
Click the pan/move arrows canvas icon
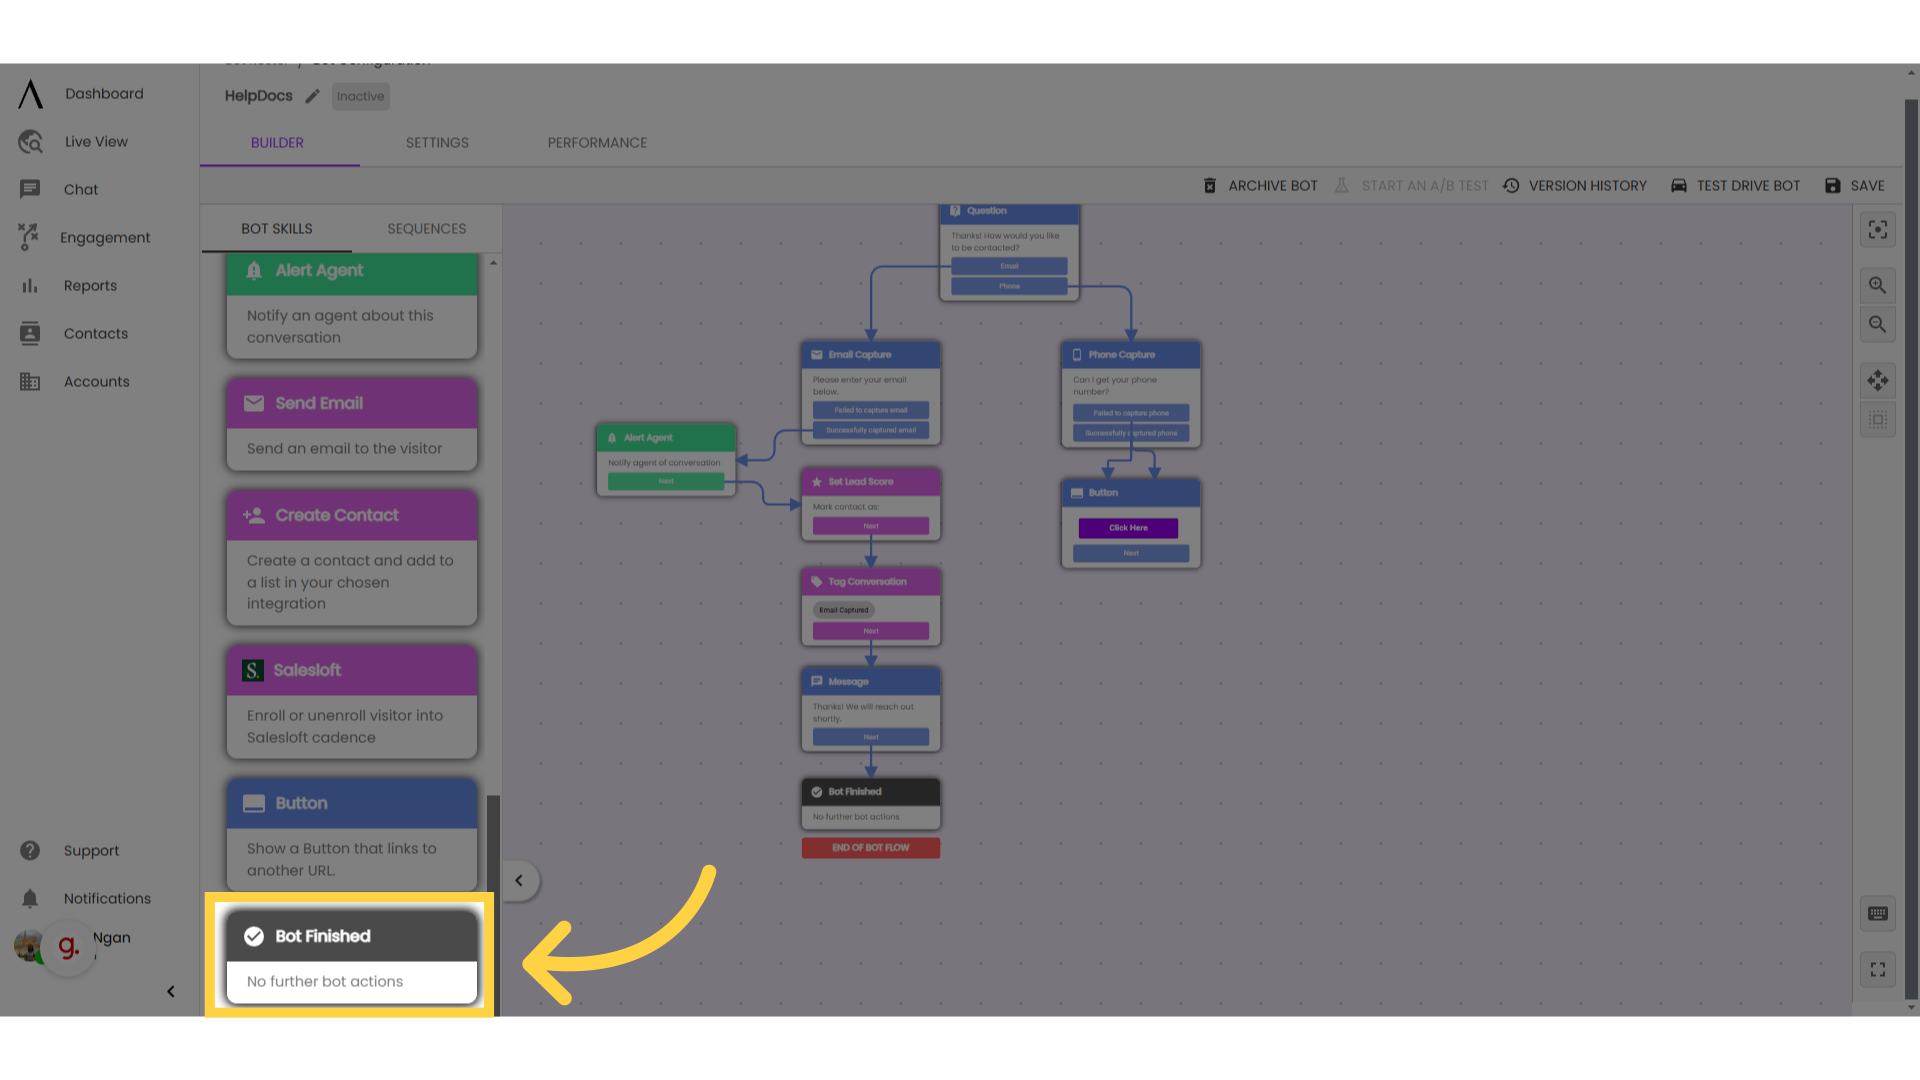coord(1877,380)
